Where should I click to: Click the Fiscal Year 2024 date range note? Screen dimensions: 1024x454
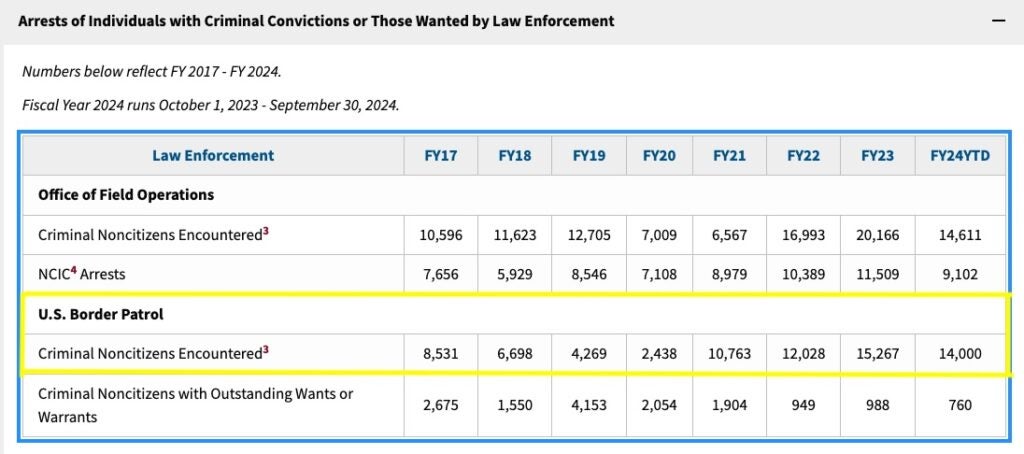pos(210,105)
